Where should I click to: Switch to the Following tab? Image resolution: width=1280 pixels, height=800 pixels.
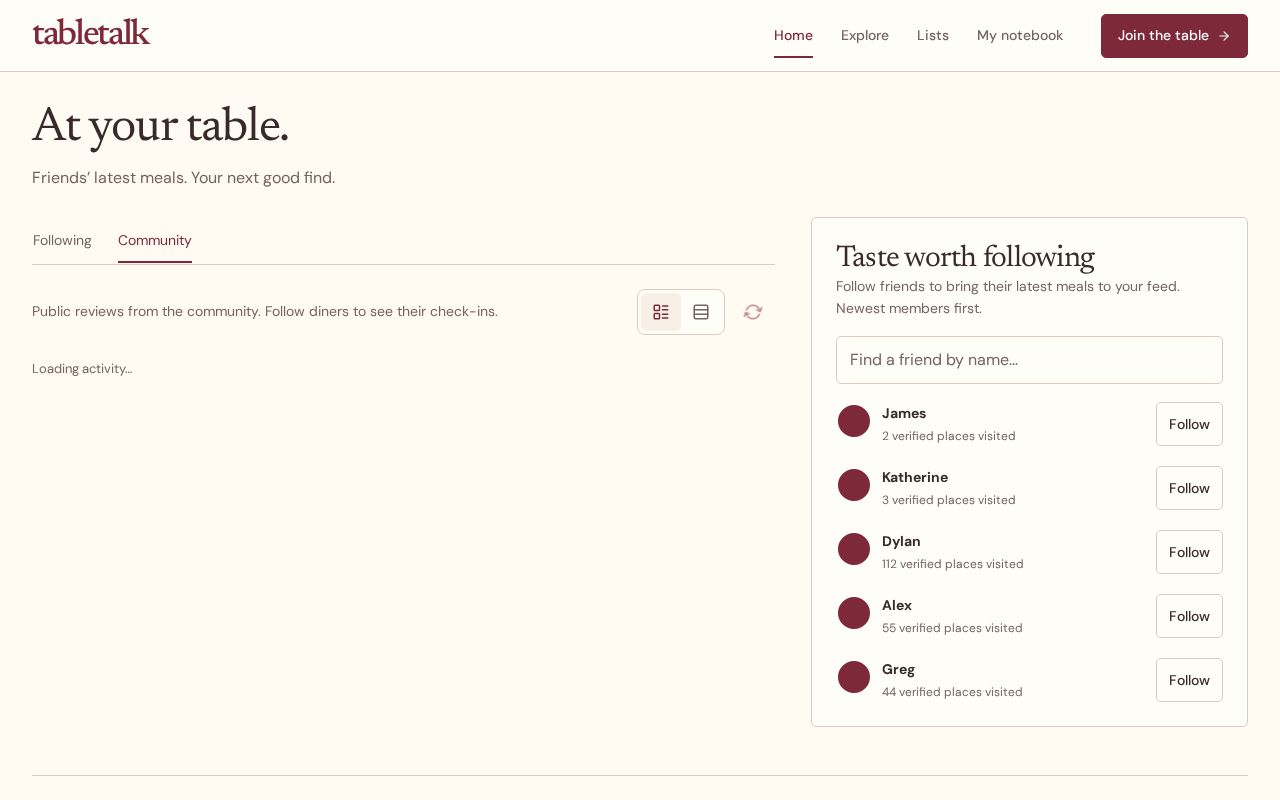click(x=62, y=241)
